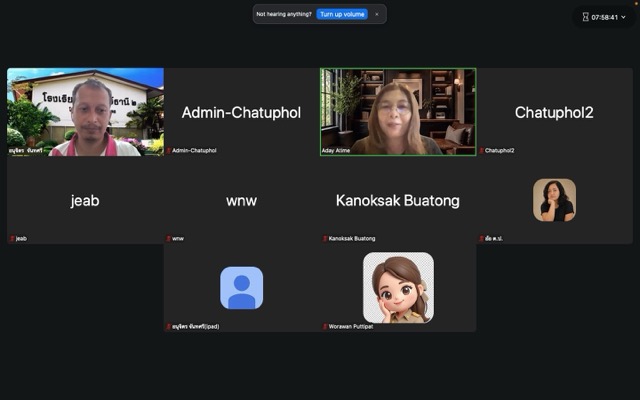This screenshot has width=640, height=400.
Task: Click the hourglass meeting timer icon
Action: [x=585, y=17]
